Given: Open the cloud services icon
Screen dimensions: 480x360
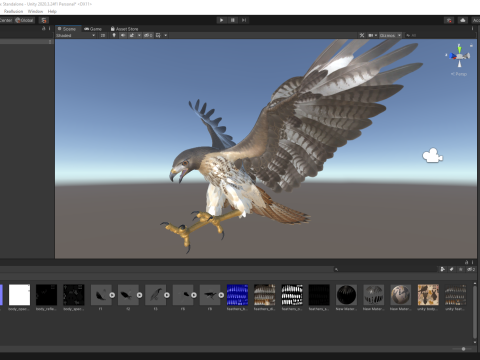Looking at the screenshot, I should (x=463, y=20).
